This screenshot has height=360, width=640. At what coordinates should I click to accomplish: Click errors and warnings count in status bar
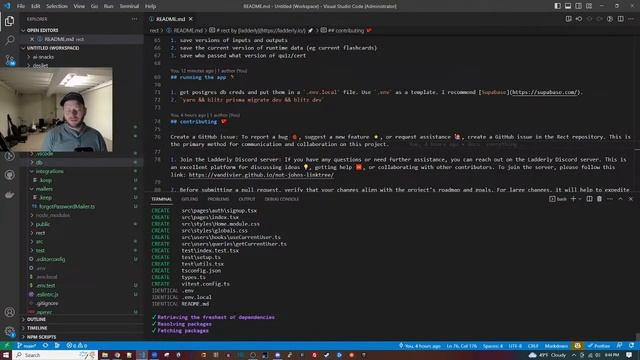[76, 346]
